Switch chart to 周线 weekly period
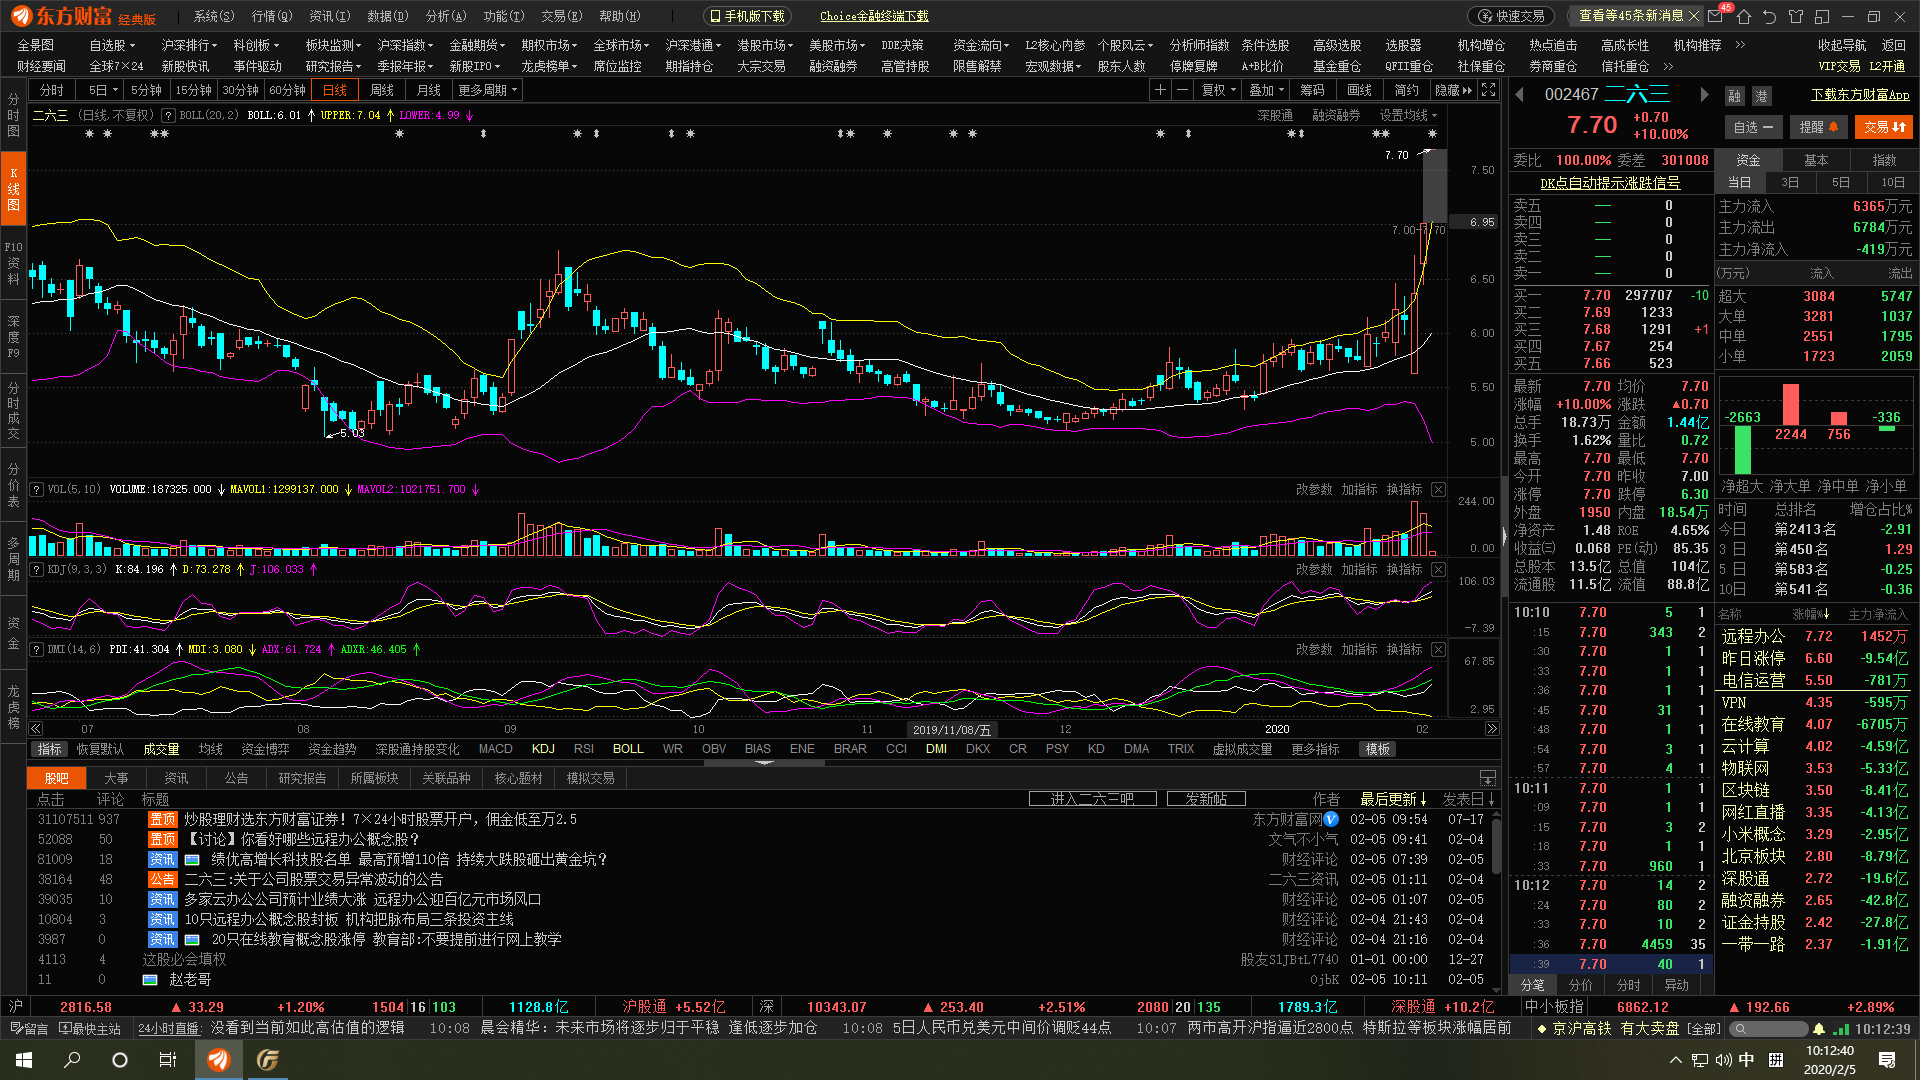The width and height of the screenshot is (1920, 1080). 382,90
